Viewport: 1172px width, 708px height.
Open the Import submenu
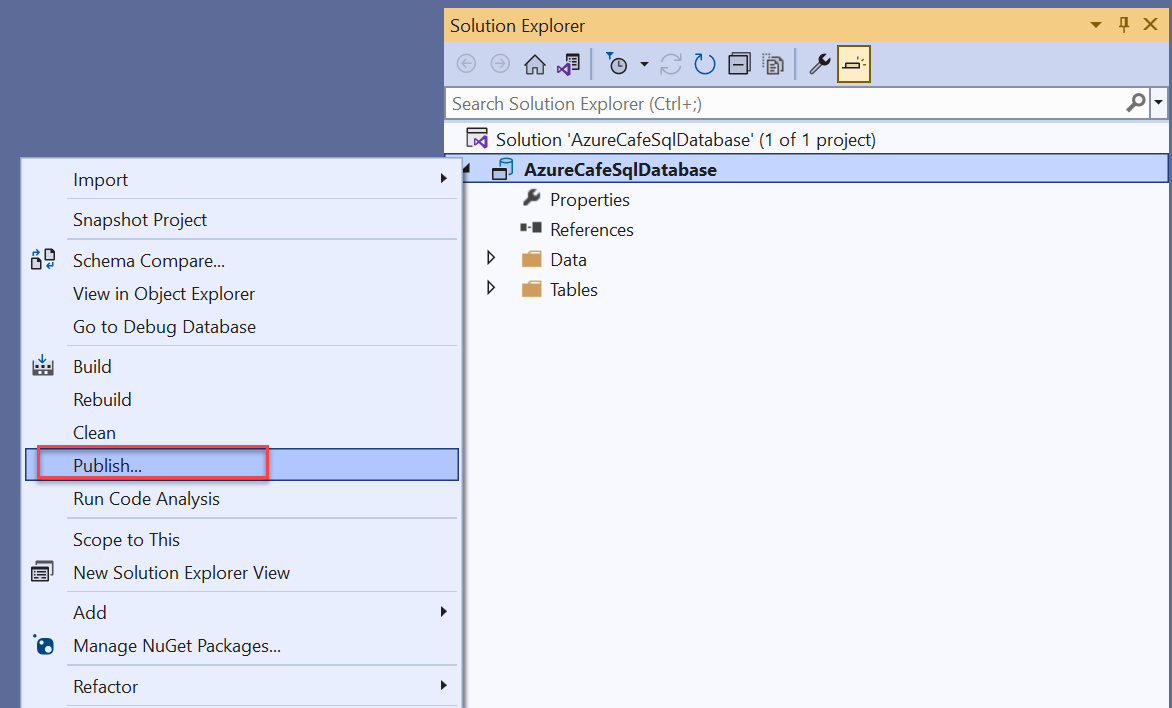click(241, 179)
